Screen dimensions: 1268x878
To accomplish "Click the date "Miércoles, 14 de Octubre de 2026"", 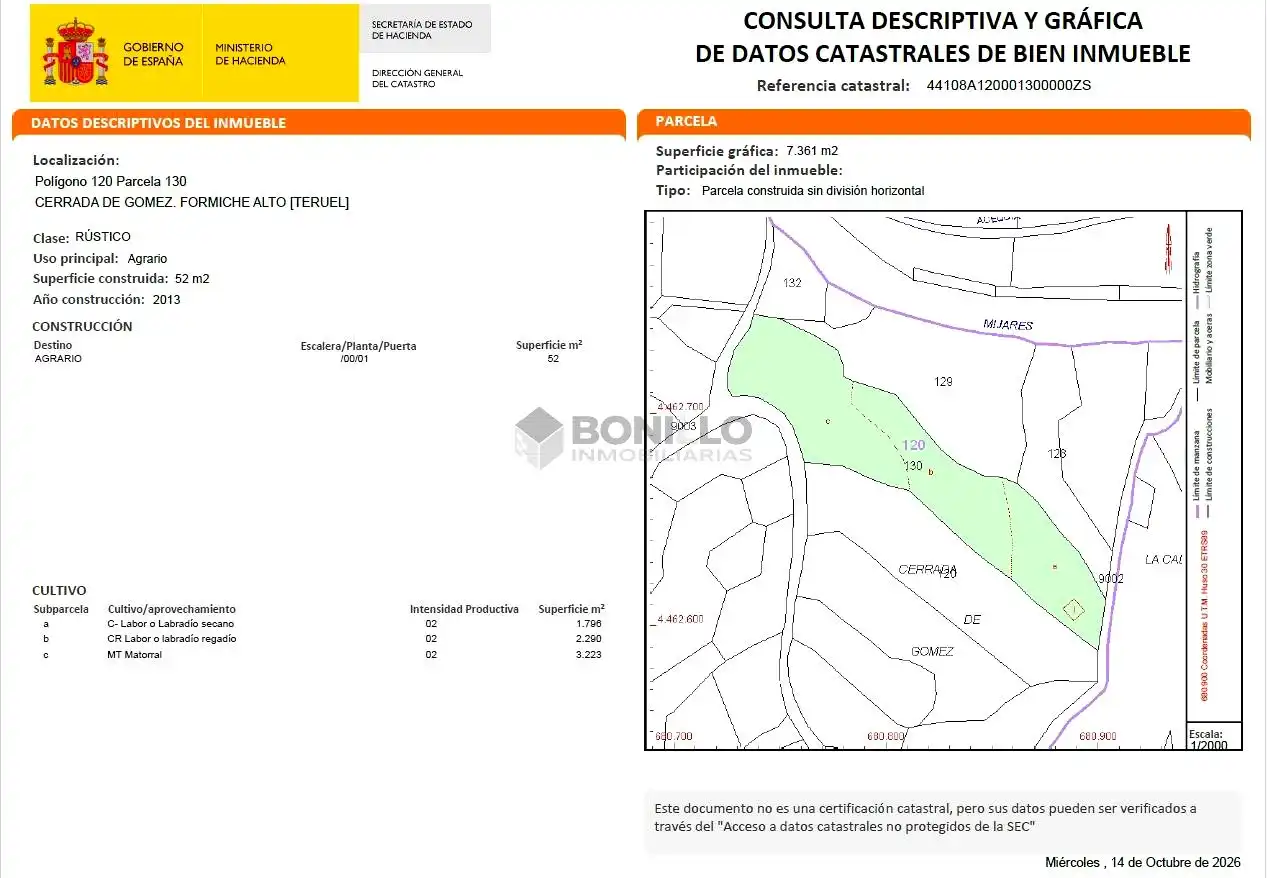I will coord(1143,862).
